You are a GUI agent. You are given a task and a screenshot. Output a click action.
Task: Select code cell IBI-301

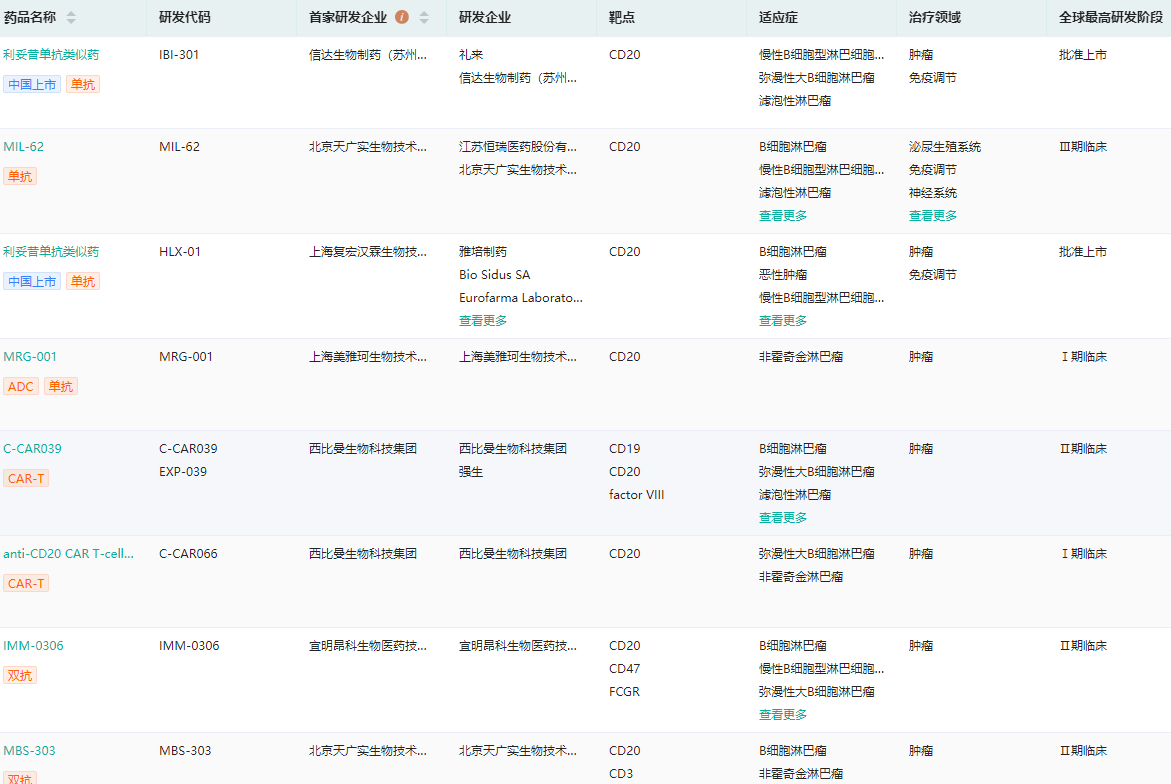tap(179, 55)
